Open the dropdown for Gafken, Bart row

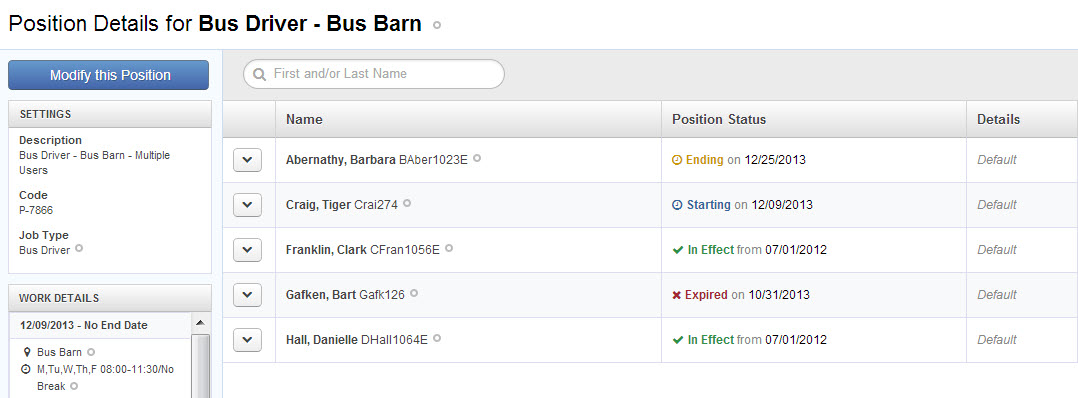248,295
